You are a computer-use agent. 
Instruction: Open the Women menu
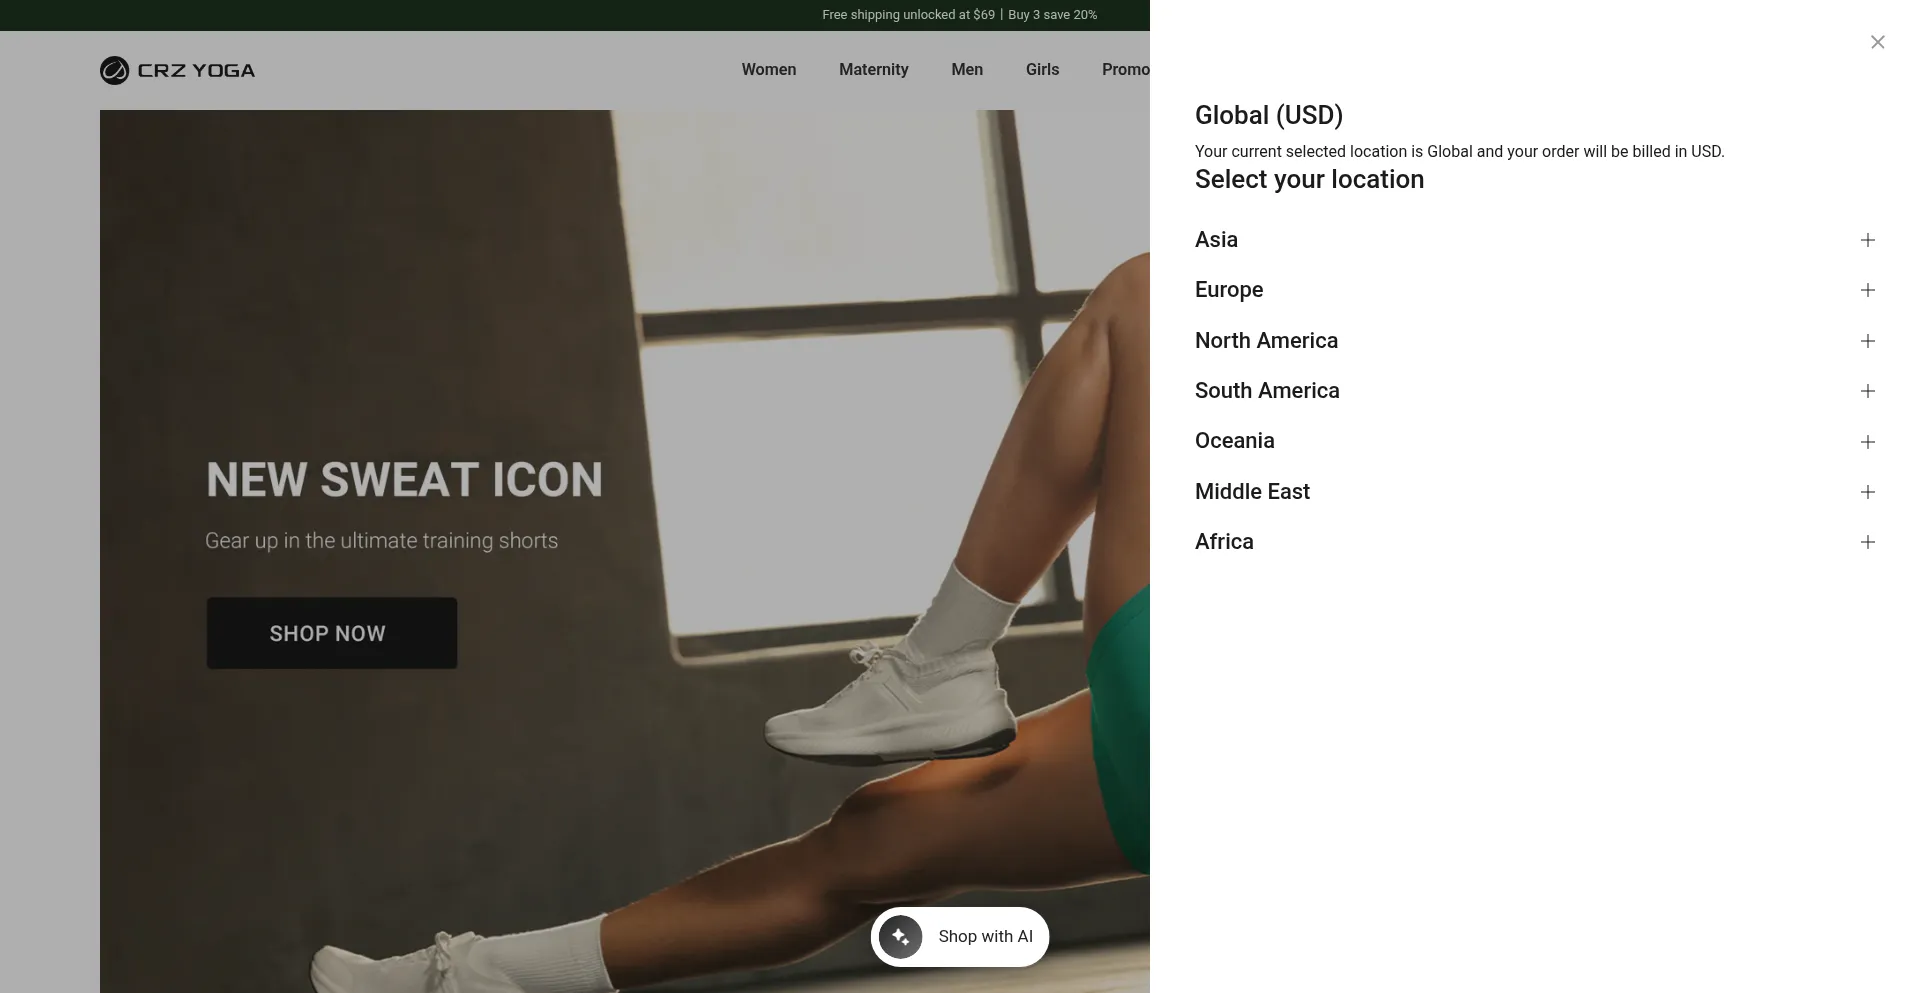[x=769, y=70]
